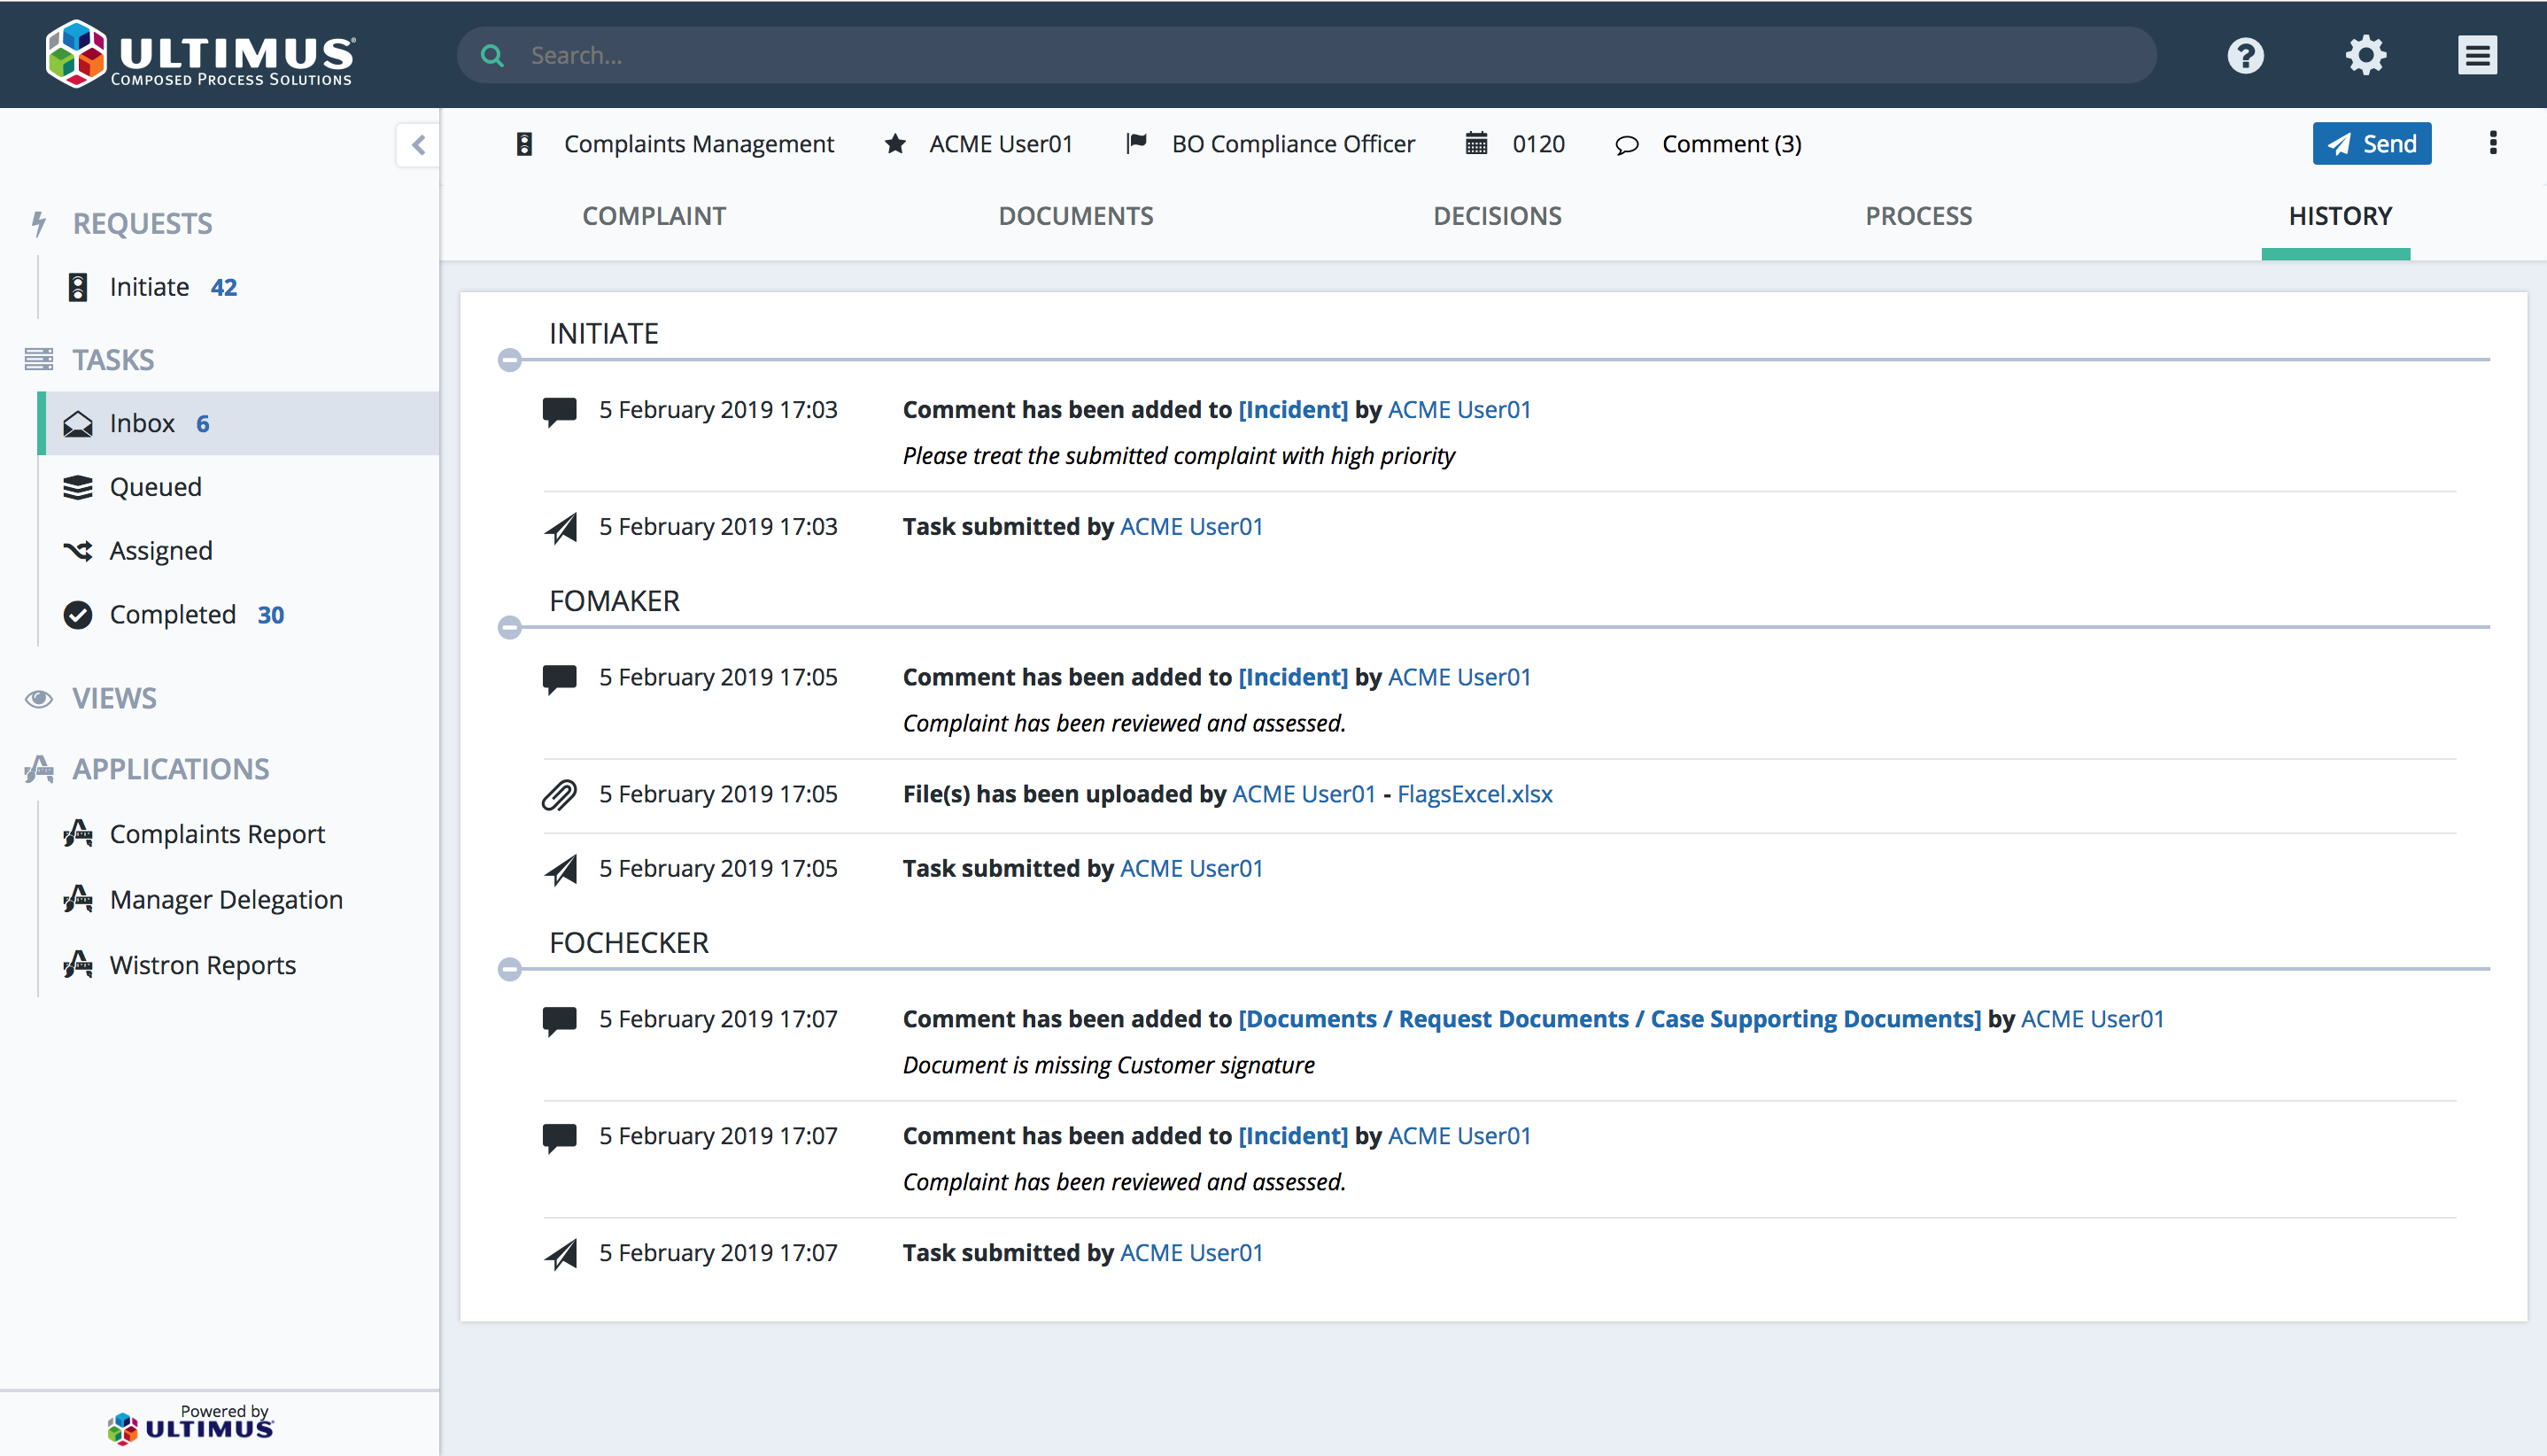Screen dimensions: 2547x1456
Task: Click the Wistron Reports app icon
Action: click(77, 964)
